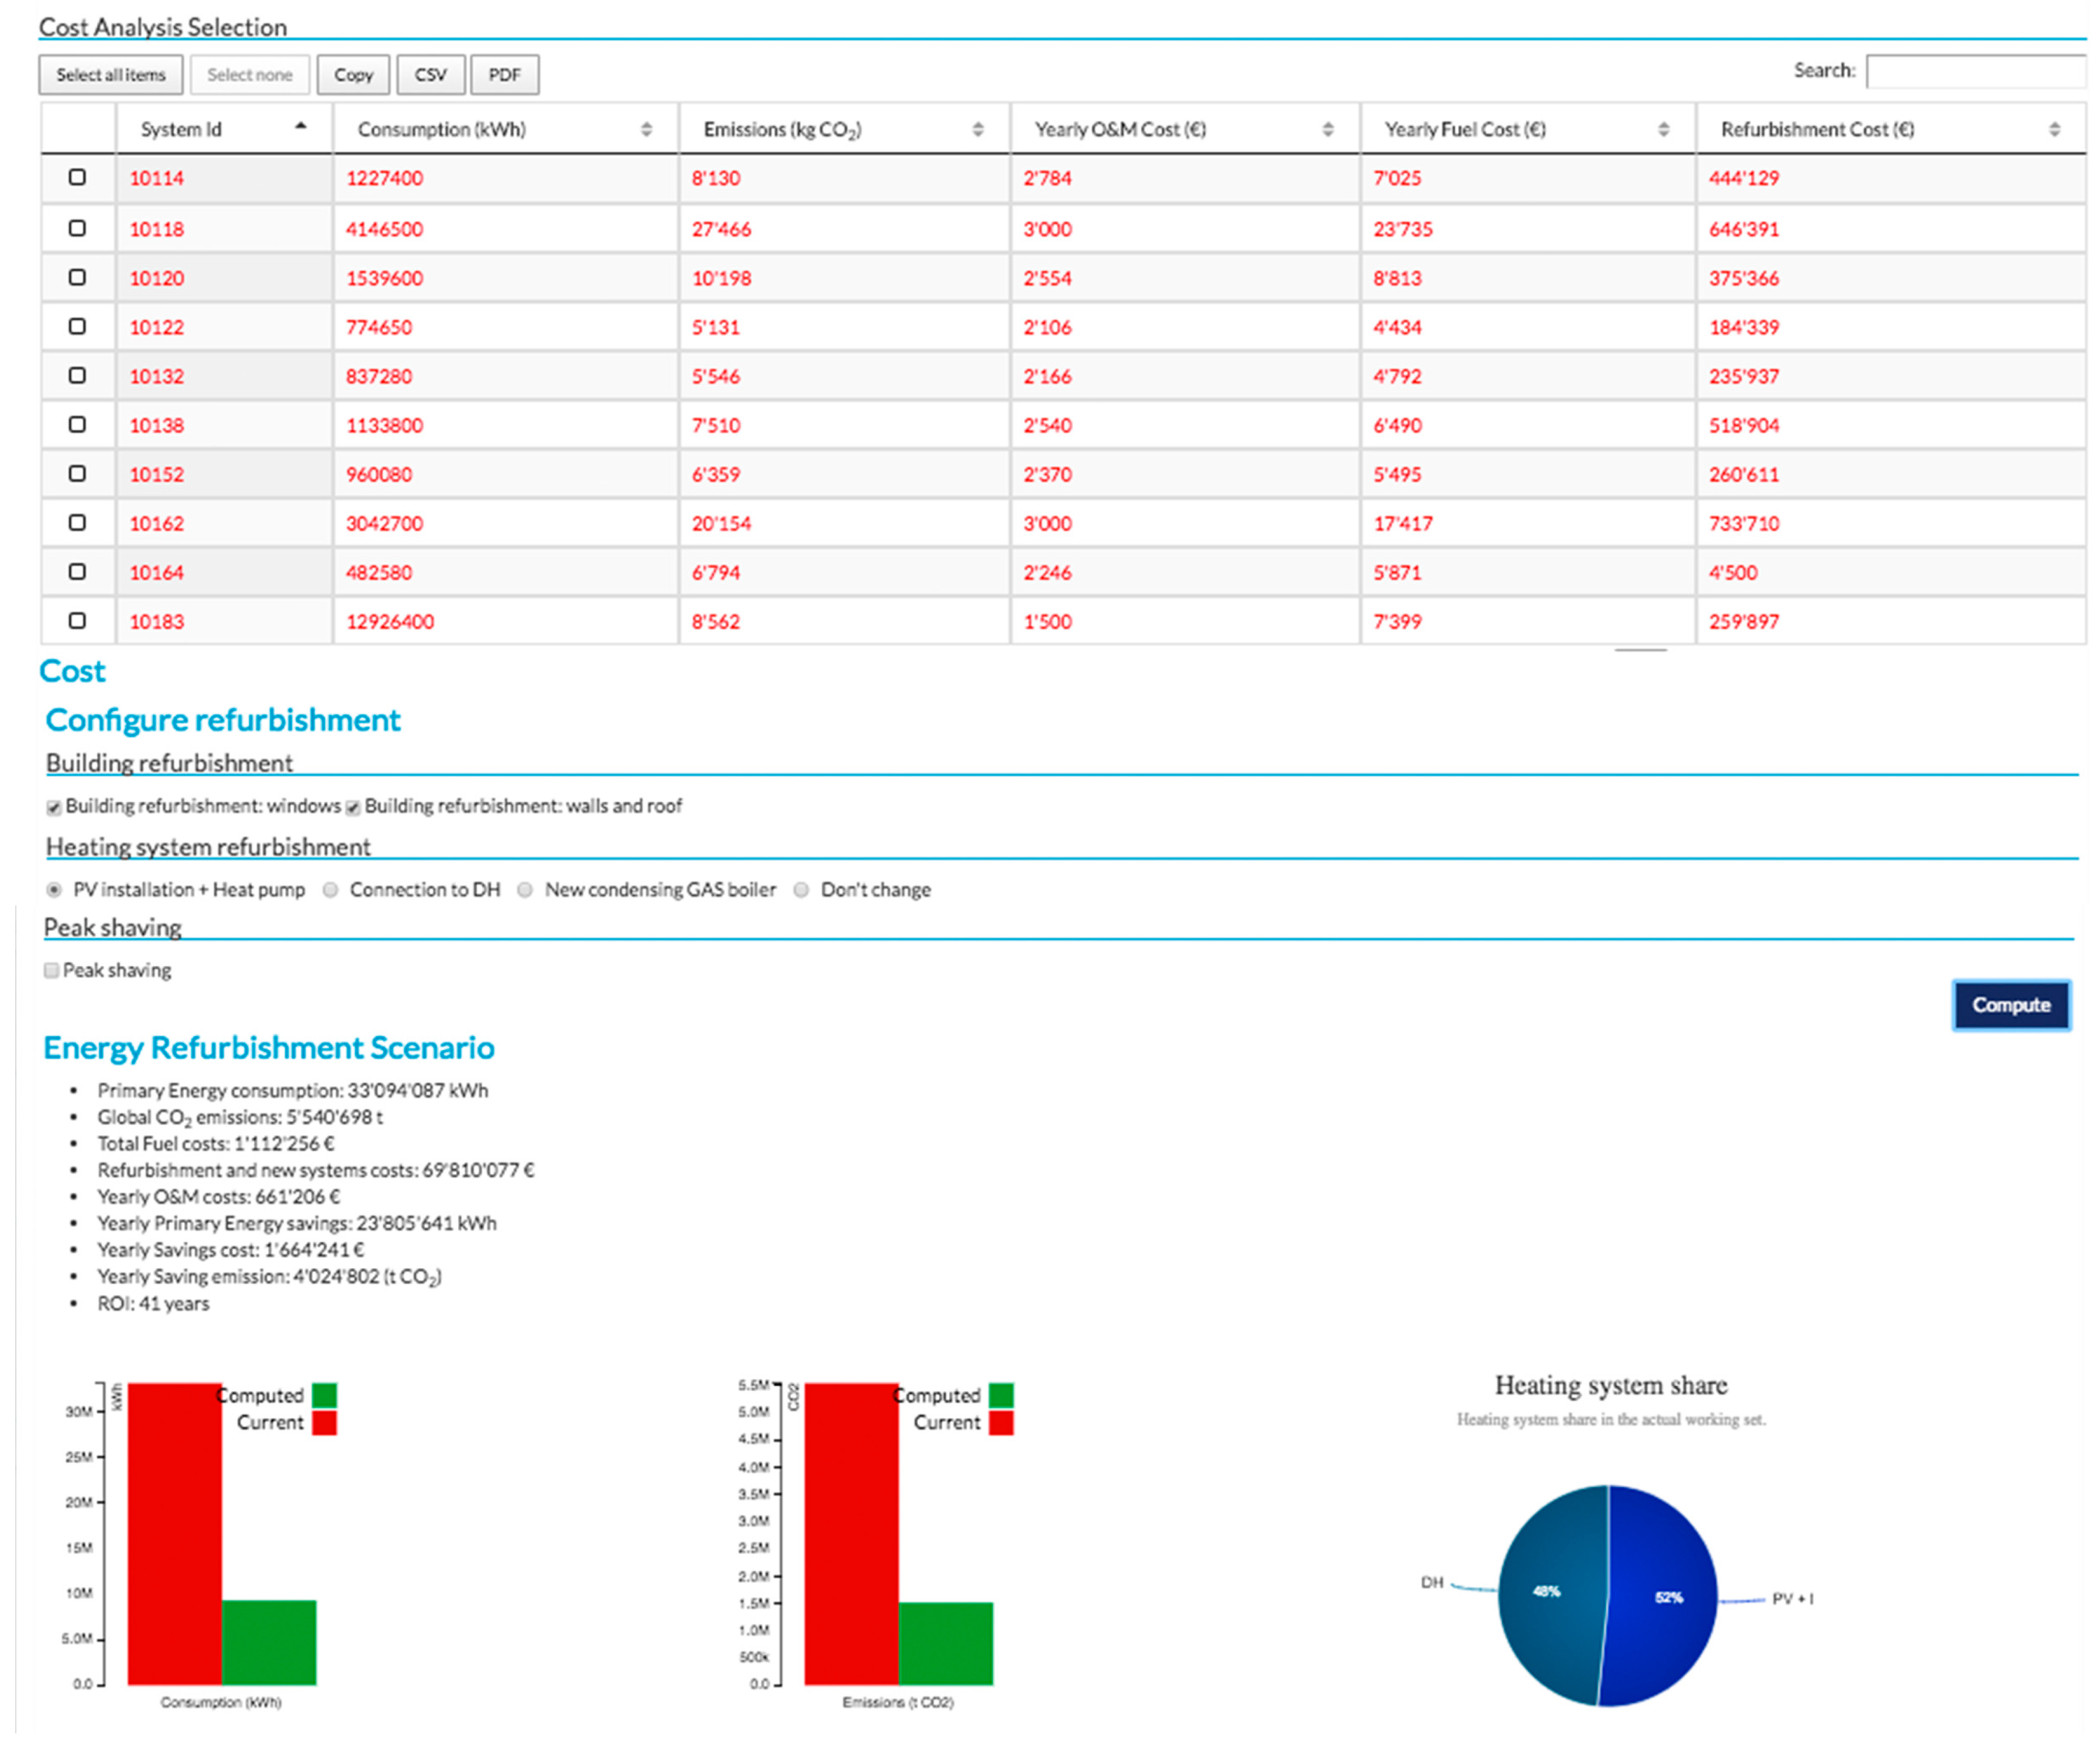This screenshot has height=1747, width=2100.
Task: Click Select all items button
Action: [x=111, y=75]
